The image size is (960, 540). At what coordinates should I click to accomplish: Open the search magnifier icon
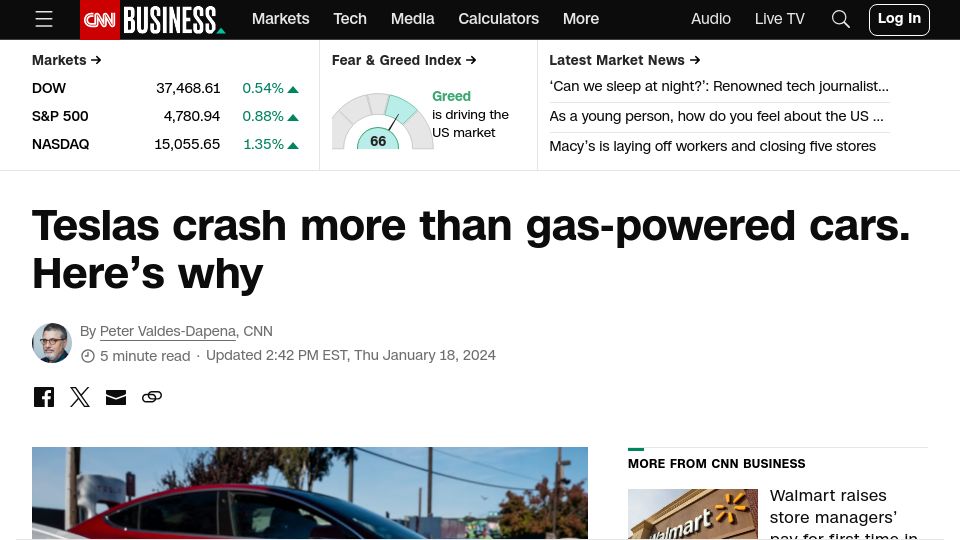point(841,19)
